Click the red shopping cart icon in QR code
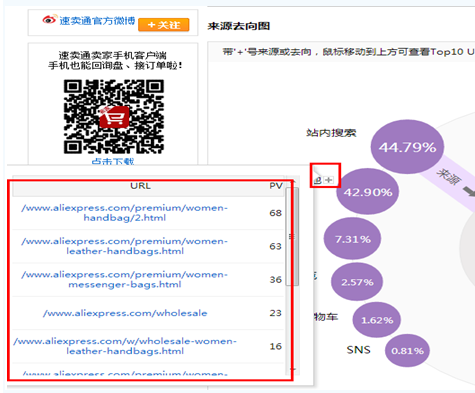475x393 pixels. point(114,117)
